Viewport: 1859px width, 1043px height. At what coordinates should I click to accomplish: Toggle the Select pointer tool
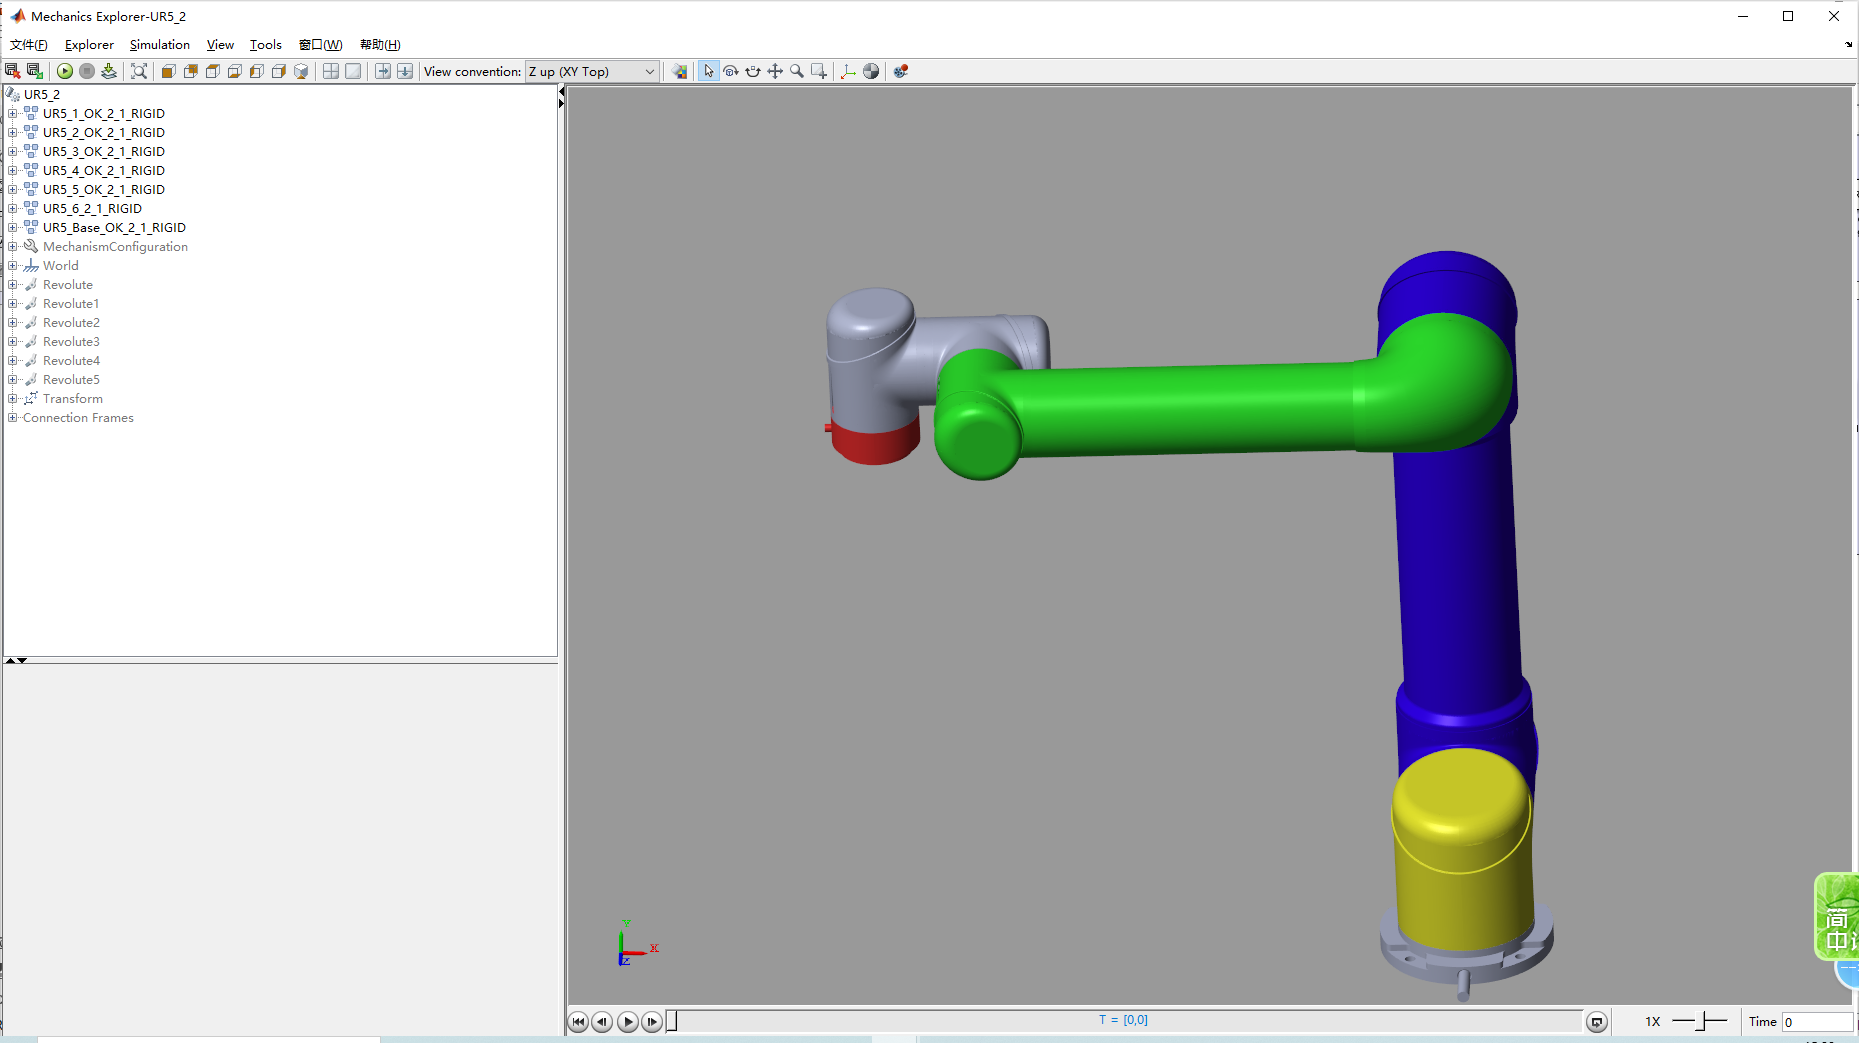click(709, 71)
